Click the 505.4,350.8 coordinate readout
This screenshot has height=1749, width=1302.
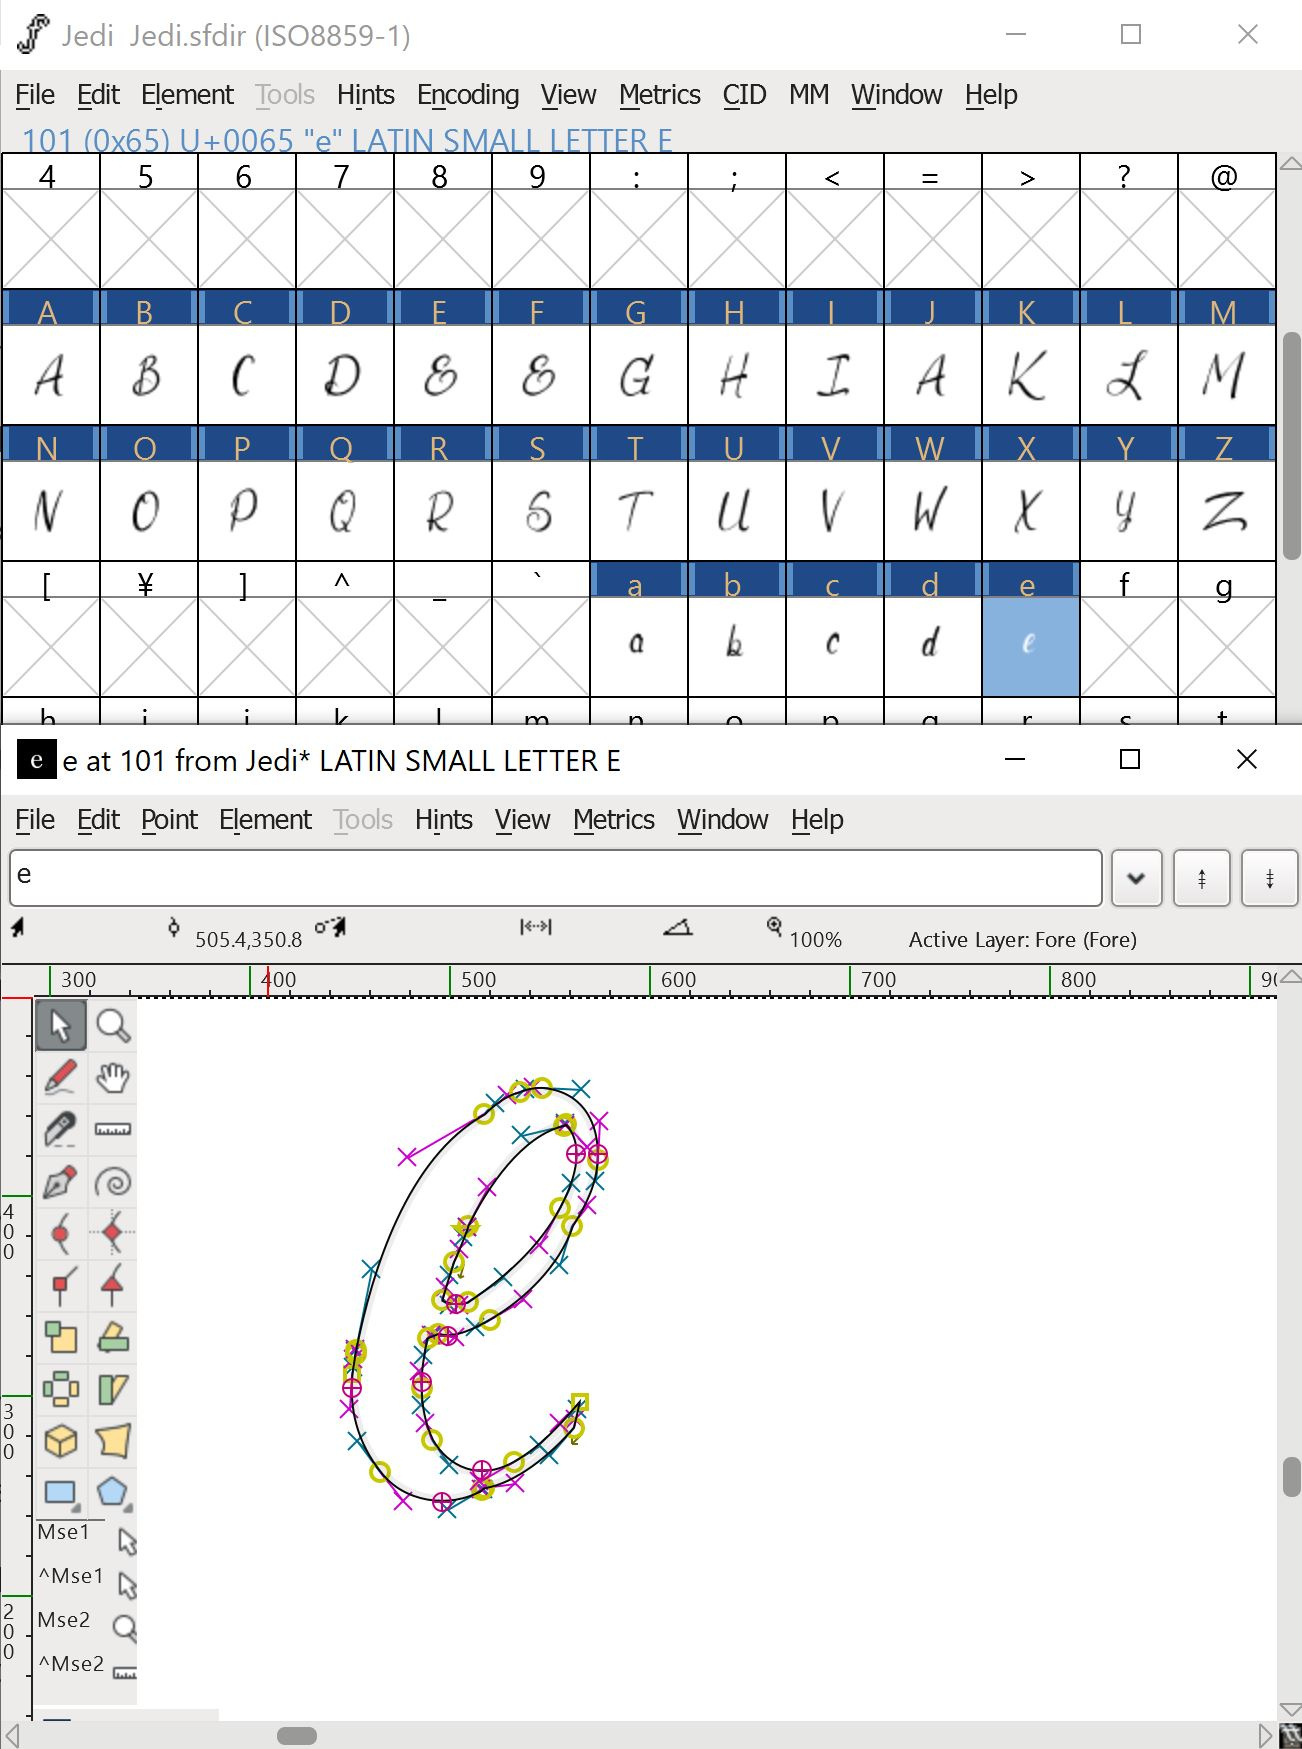point(248,940)
